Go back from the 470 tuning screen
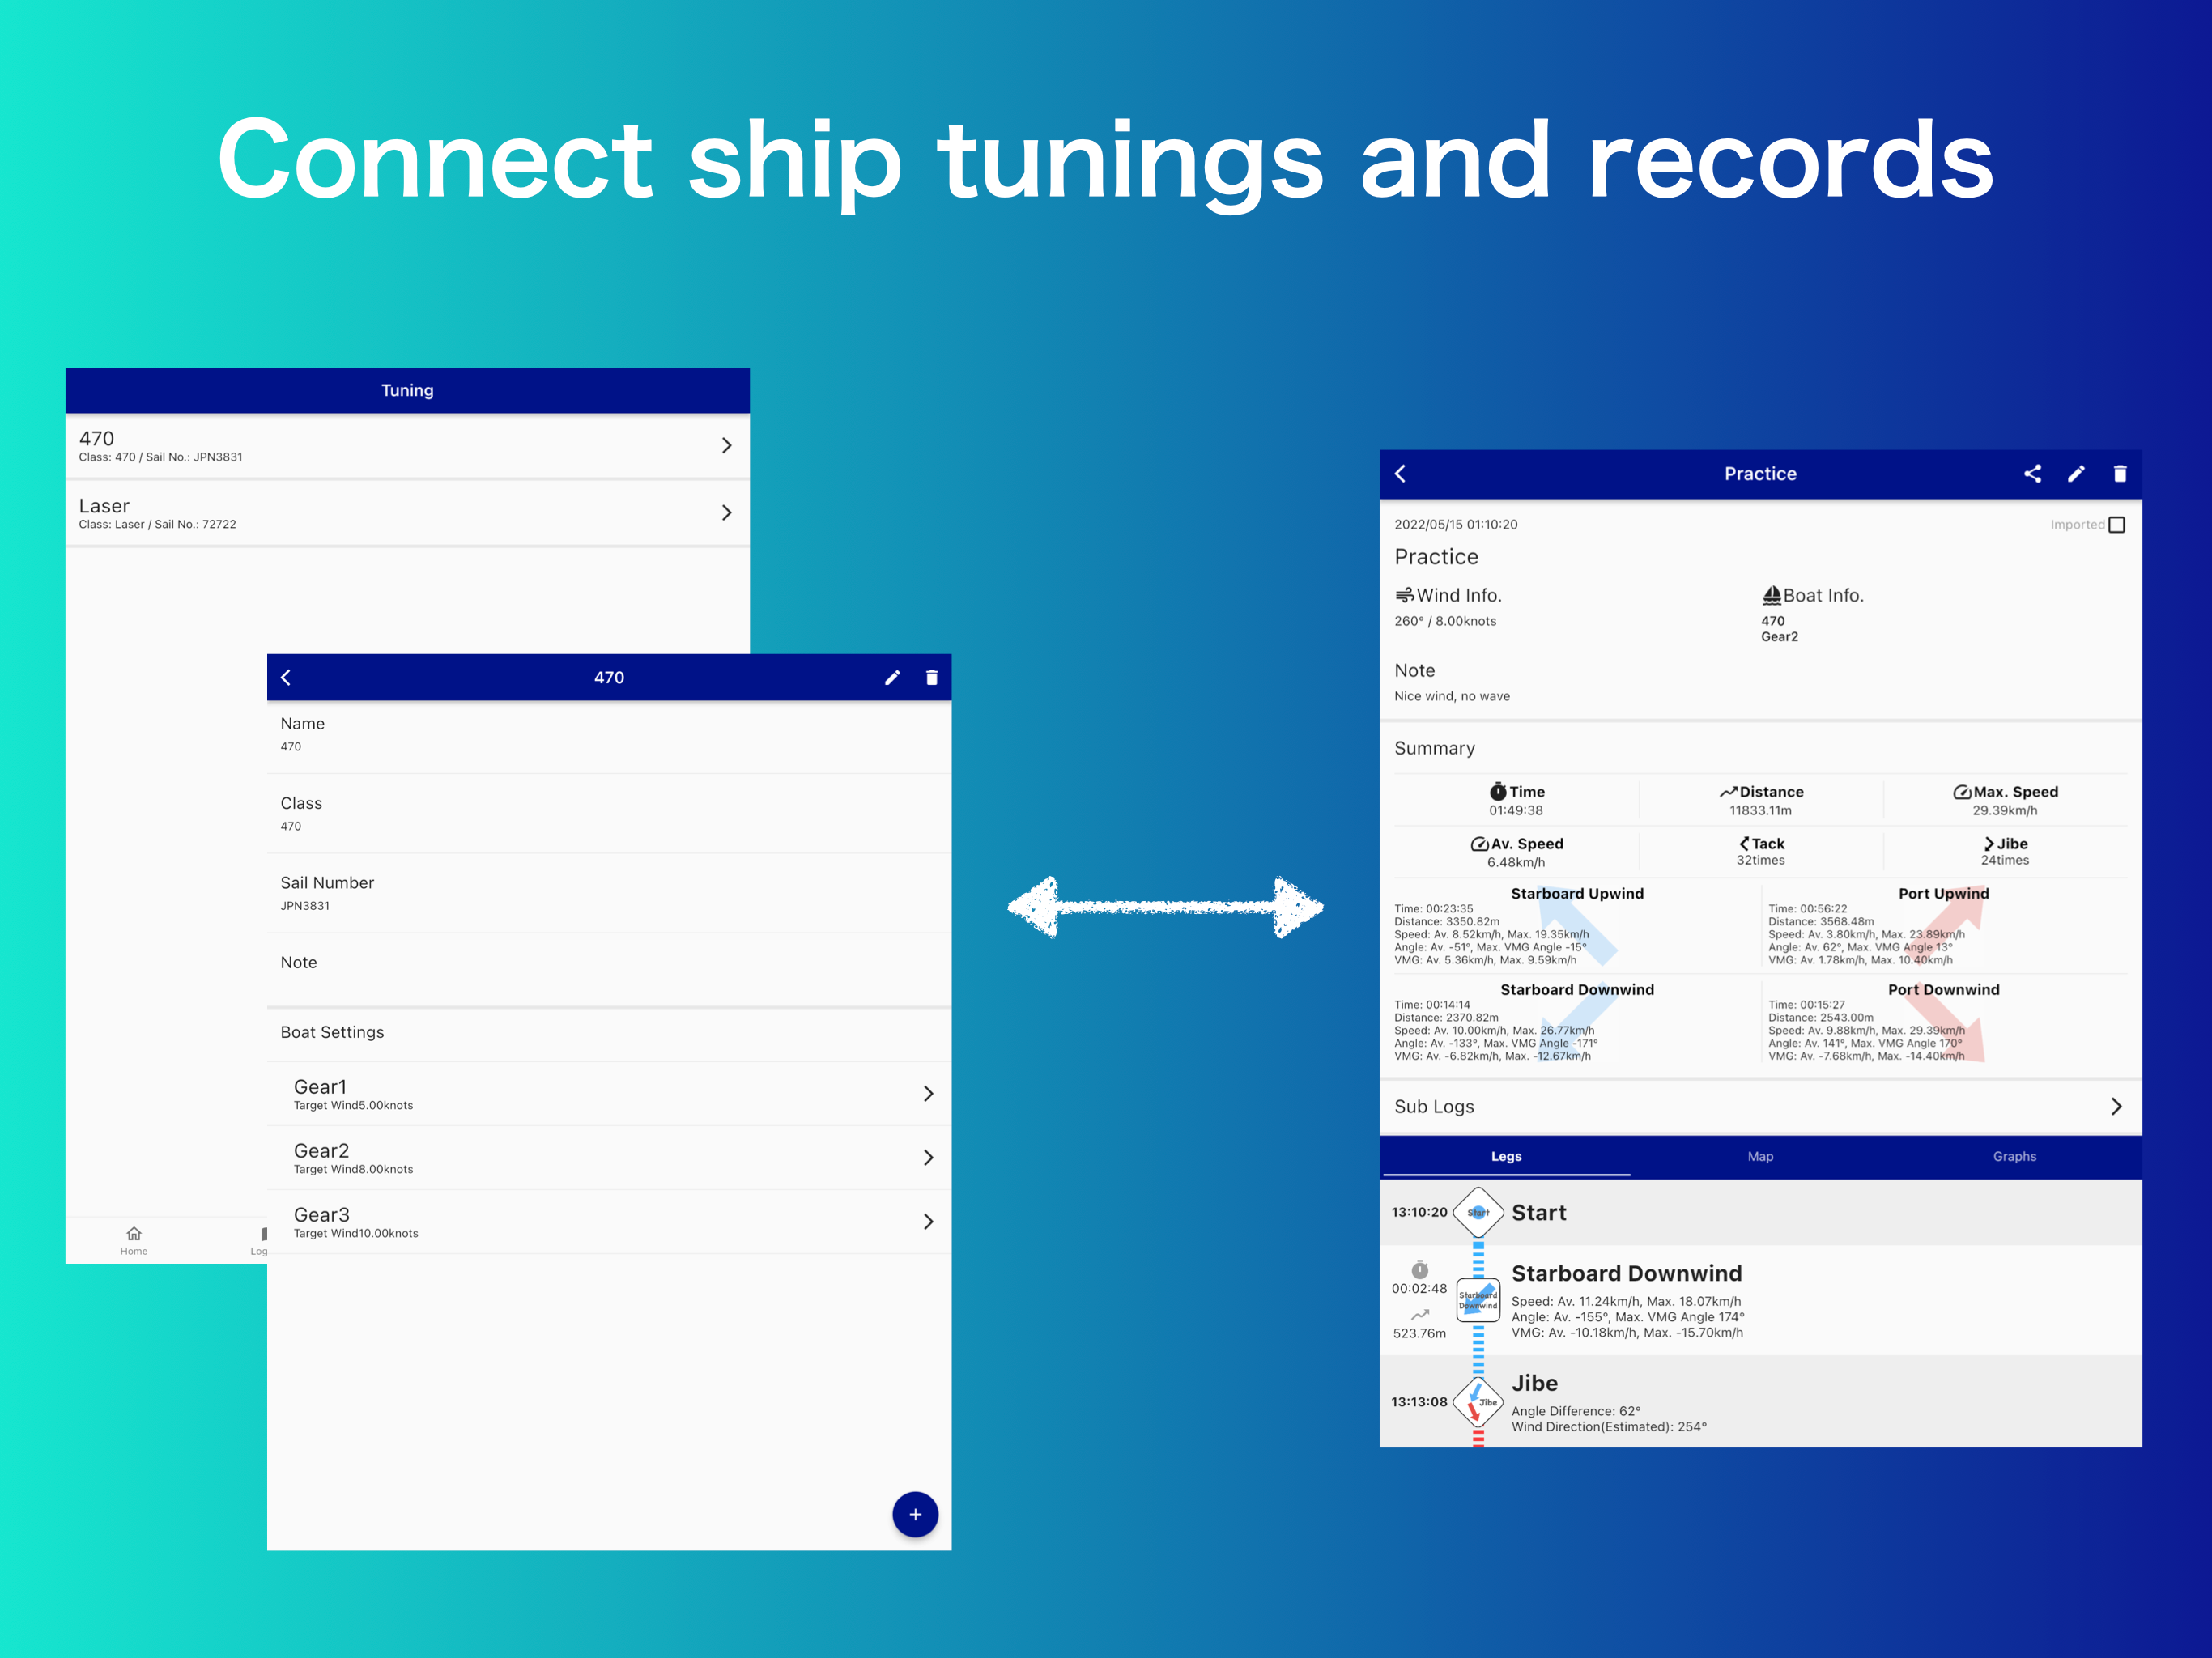 [x=286, y=678]
